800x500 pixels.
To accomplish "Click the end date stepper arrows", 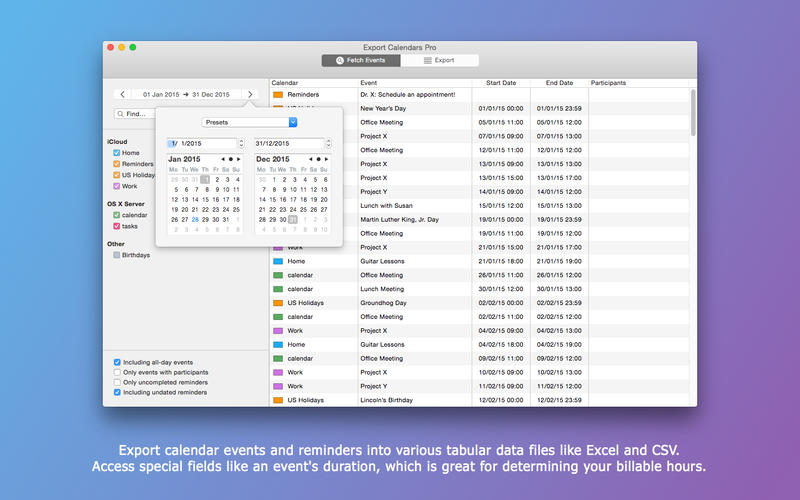I will click(x=328, y=144).
